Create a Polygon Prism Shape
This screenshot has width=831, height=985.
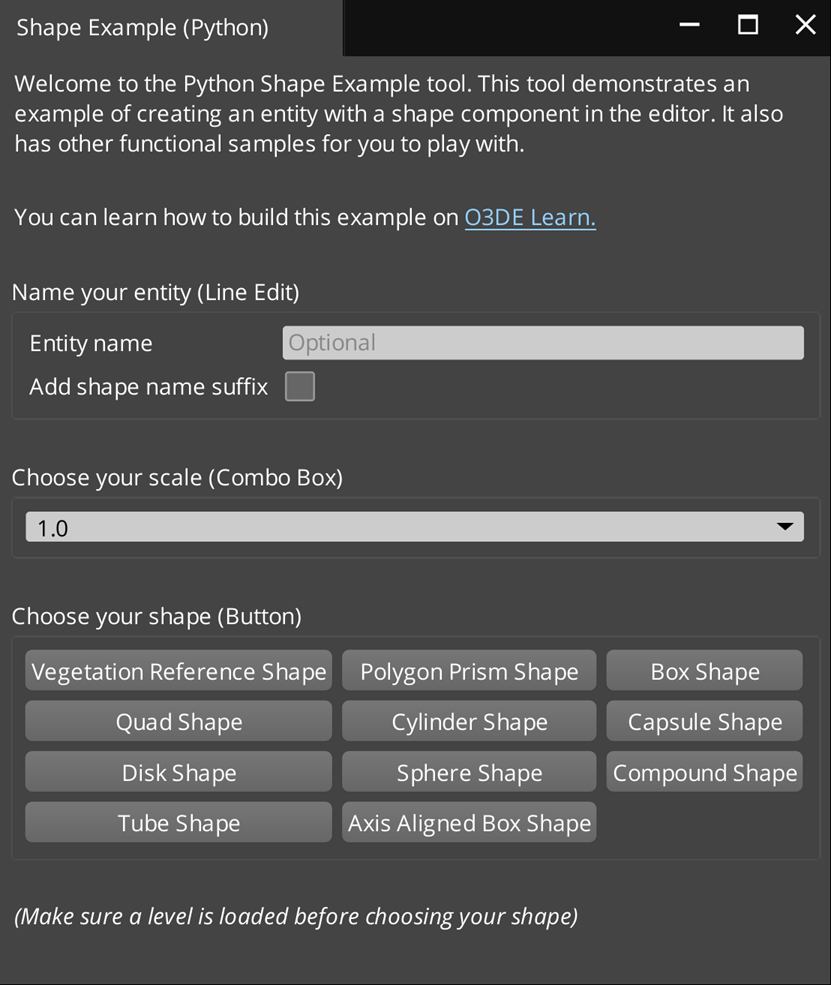(469, 671)
